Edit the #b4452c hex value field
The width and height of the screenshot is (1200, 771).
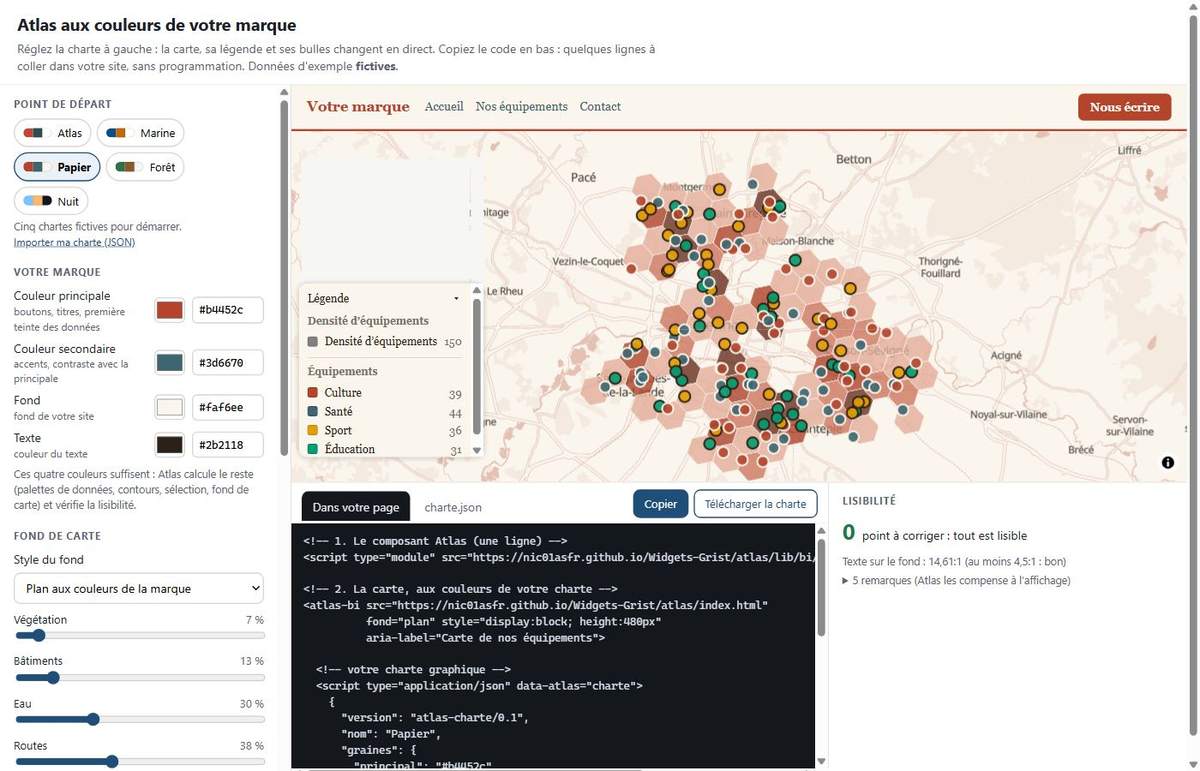click(227, 310)
